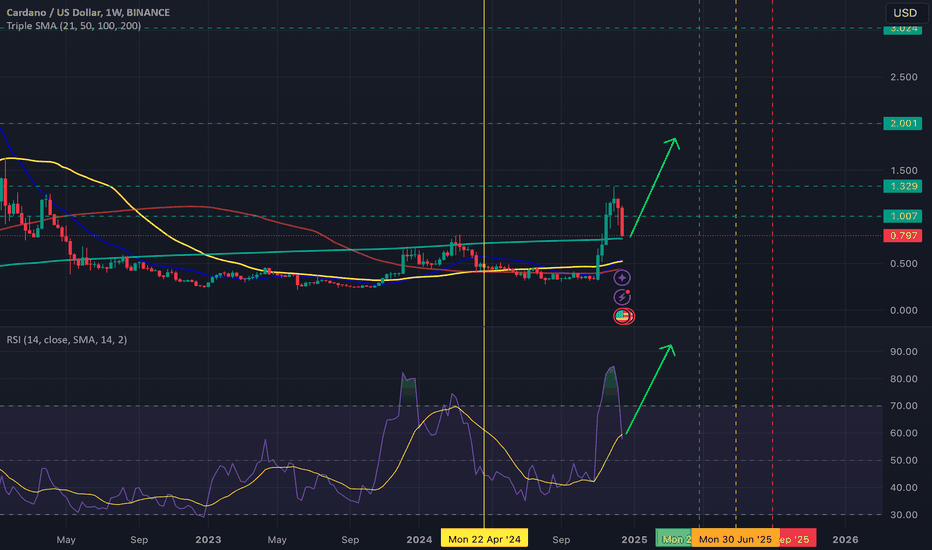
Task: Click the 0.500 price axis value
Action: coord(903,264)
